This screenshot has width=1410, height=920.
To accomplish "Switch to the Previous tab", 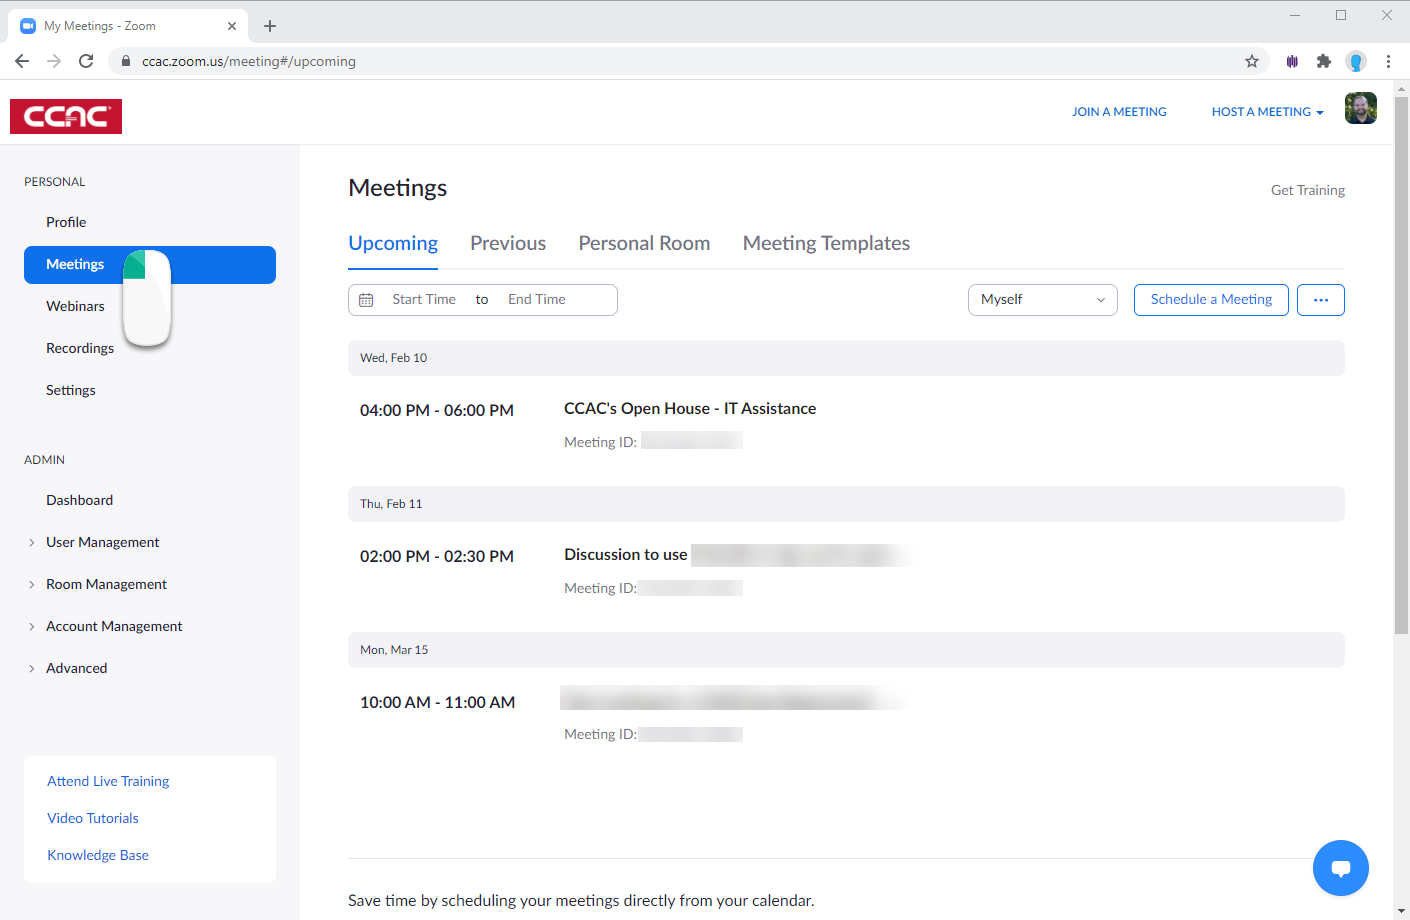I will point(508,243).
